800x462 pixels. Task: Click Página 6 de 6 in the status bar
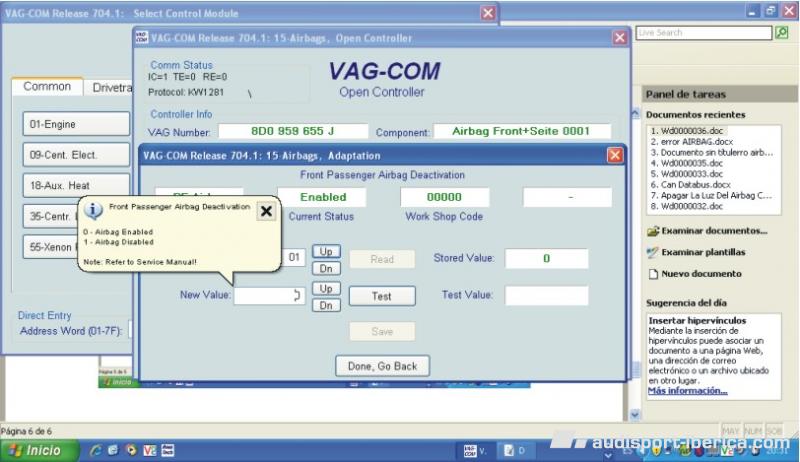[26, 431]
